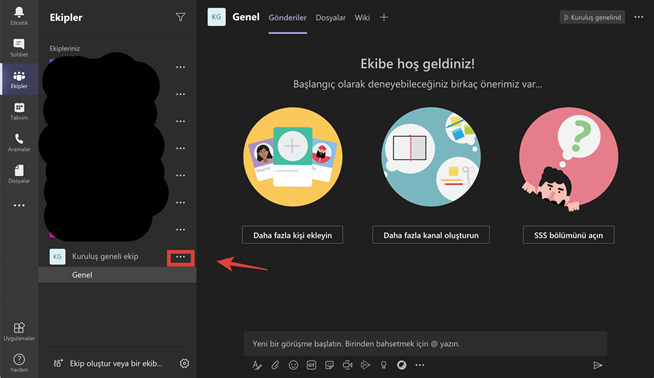Screen dimensions: 654x378
Task: Click the Kuruluş genelind button at top right
Action: click(592, 17)
